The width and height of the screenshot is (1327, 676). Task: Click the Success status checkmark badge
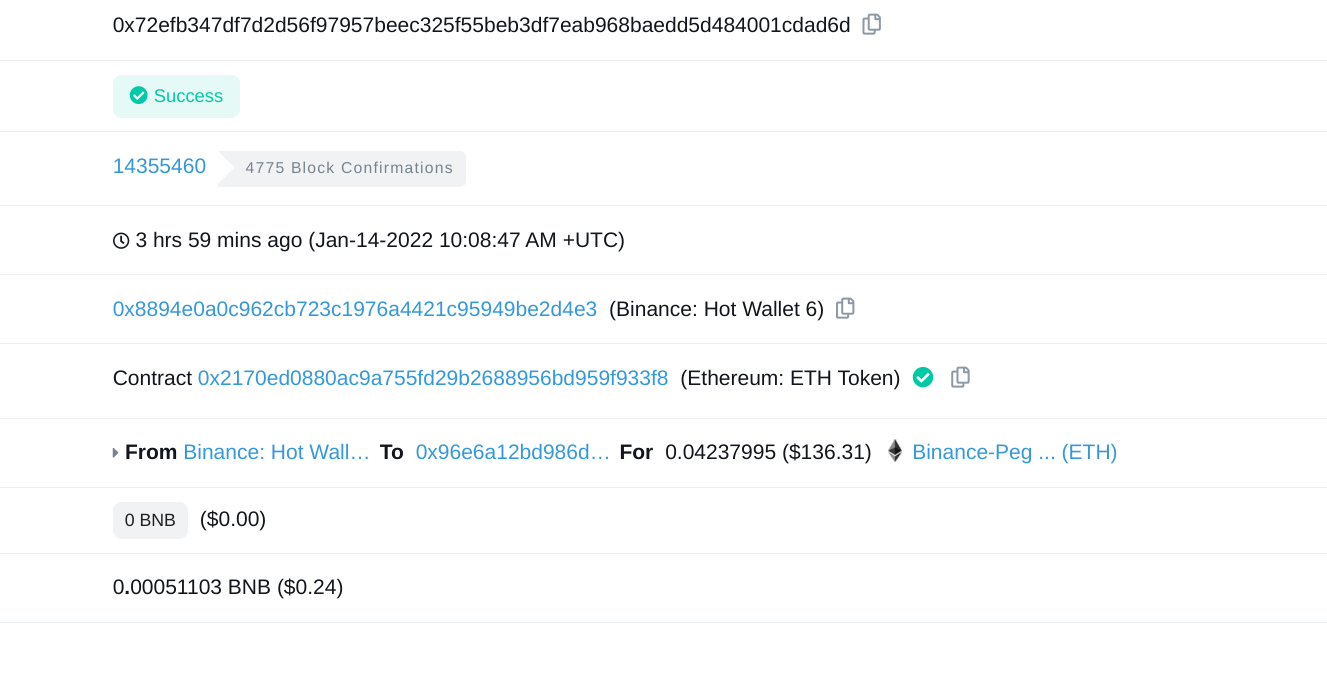(138, 95)
